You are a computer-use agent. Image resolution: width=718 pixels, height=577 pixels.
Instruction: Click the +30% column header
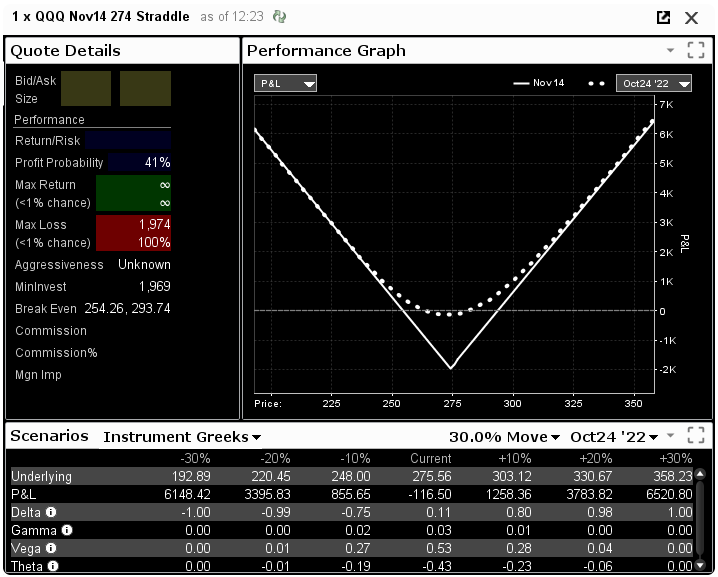(676, 458)
